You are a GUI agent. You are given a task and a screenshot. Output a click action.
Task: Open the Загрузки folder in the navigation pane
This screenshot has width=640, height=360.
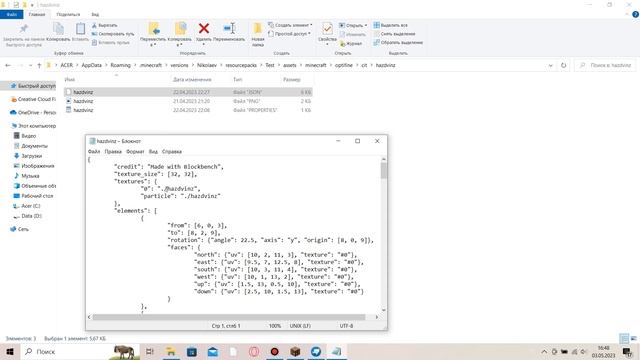point(28,156)
